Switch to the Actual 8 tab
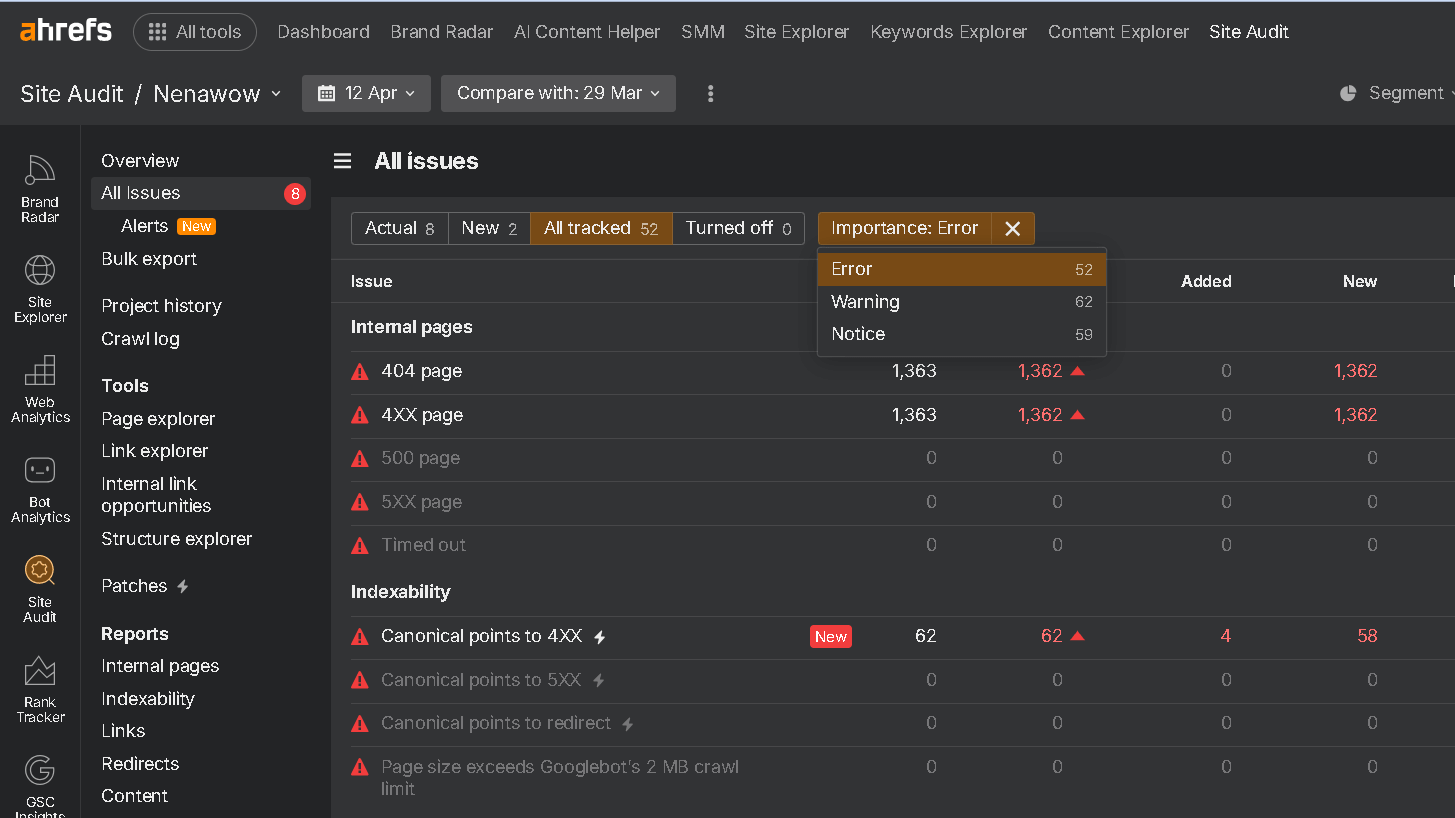The height and width of the screenshot is (818, 1455). pyautogui.click(x=400, y=228)
